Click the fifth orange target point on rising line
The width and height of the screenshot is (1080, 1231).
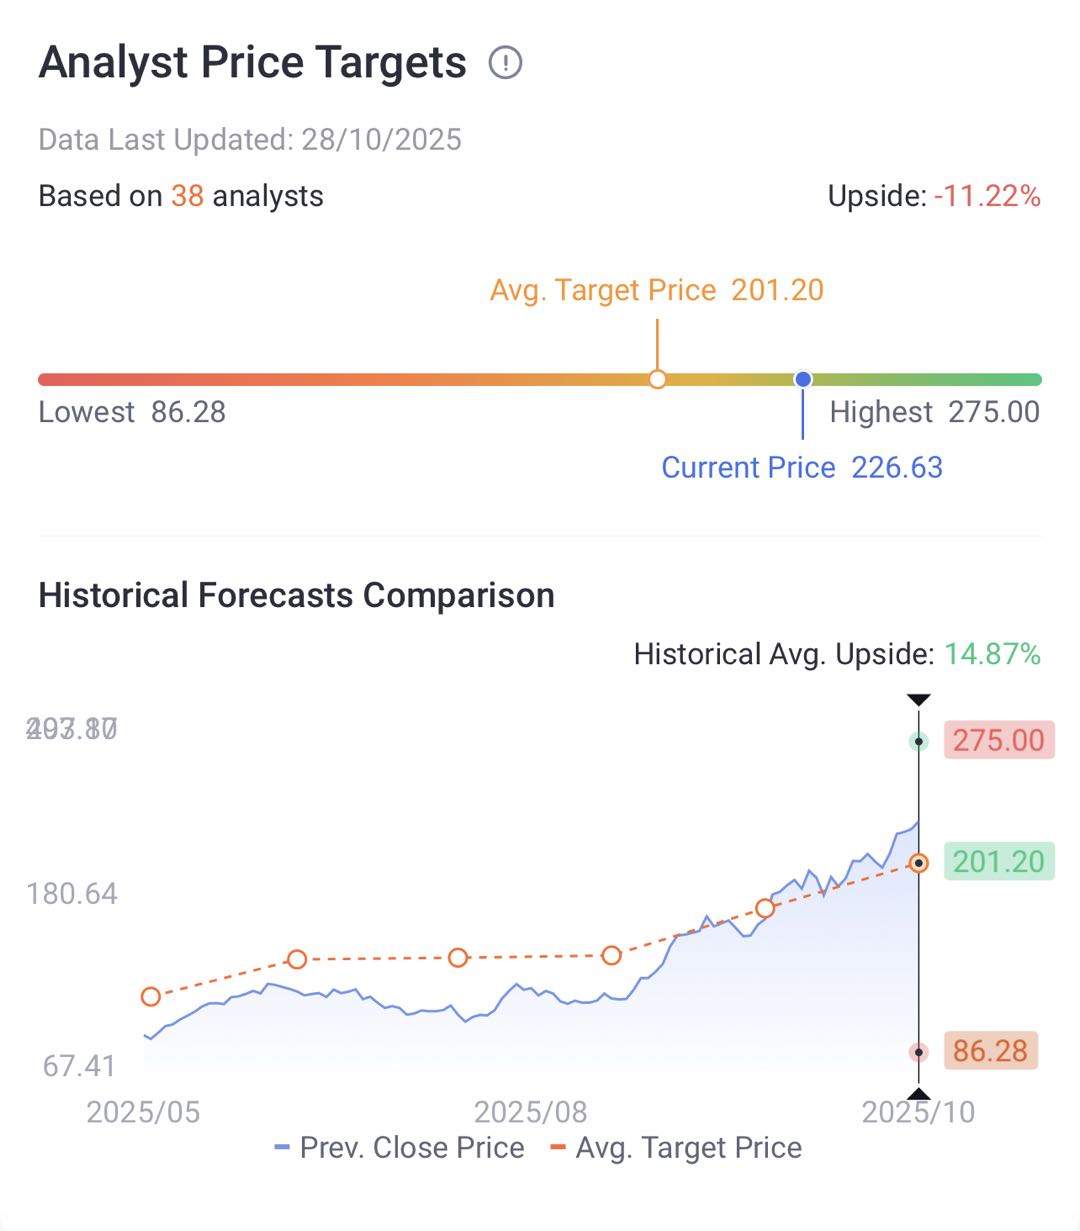pos(765,908)
